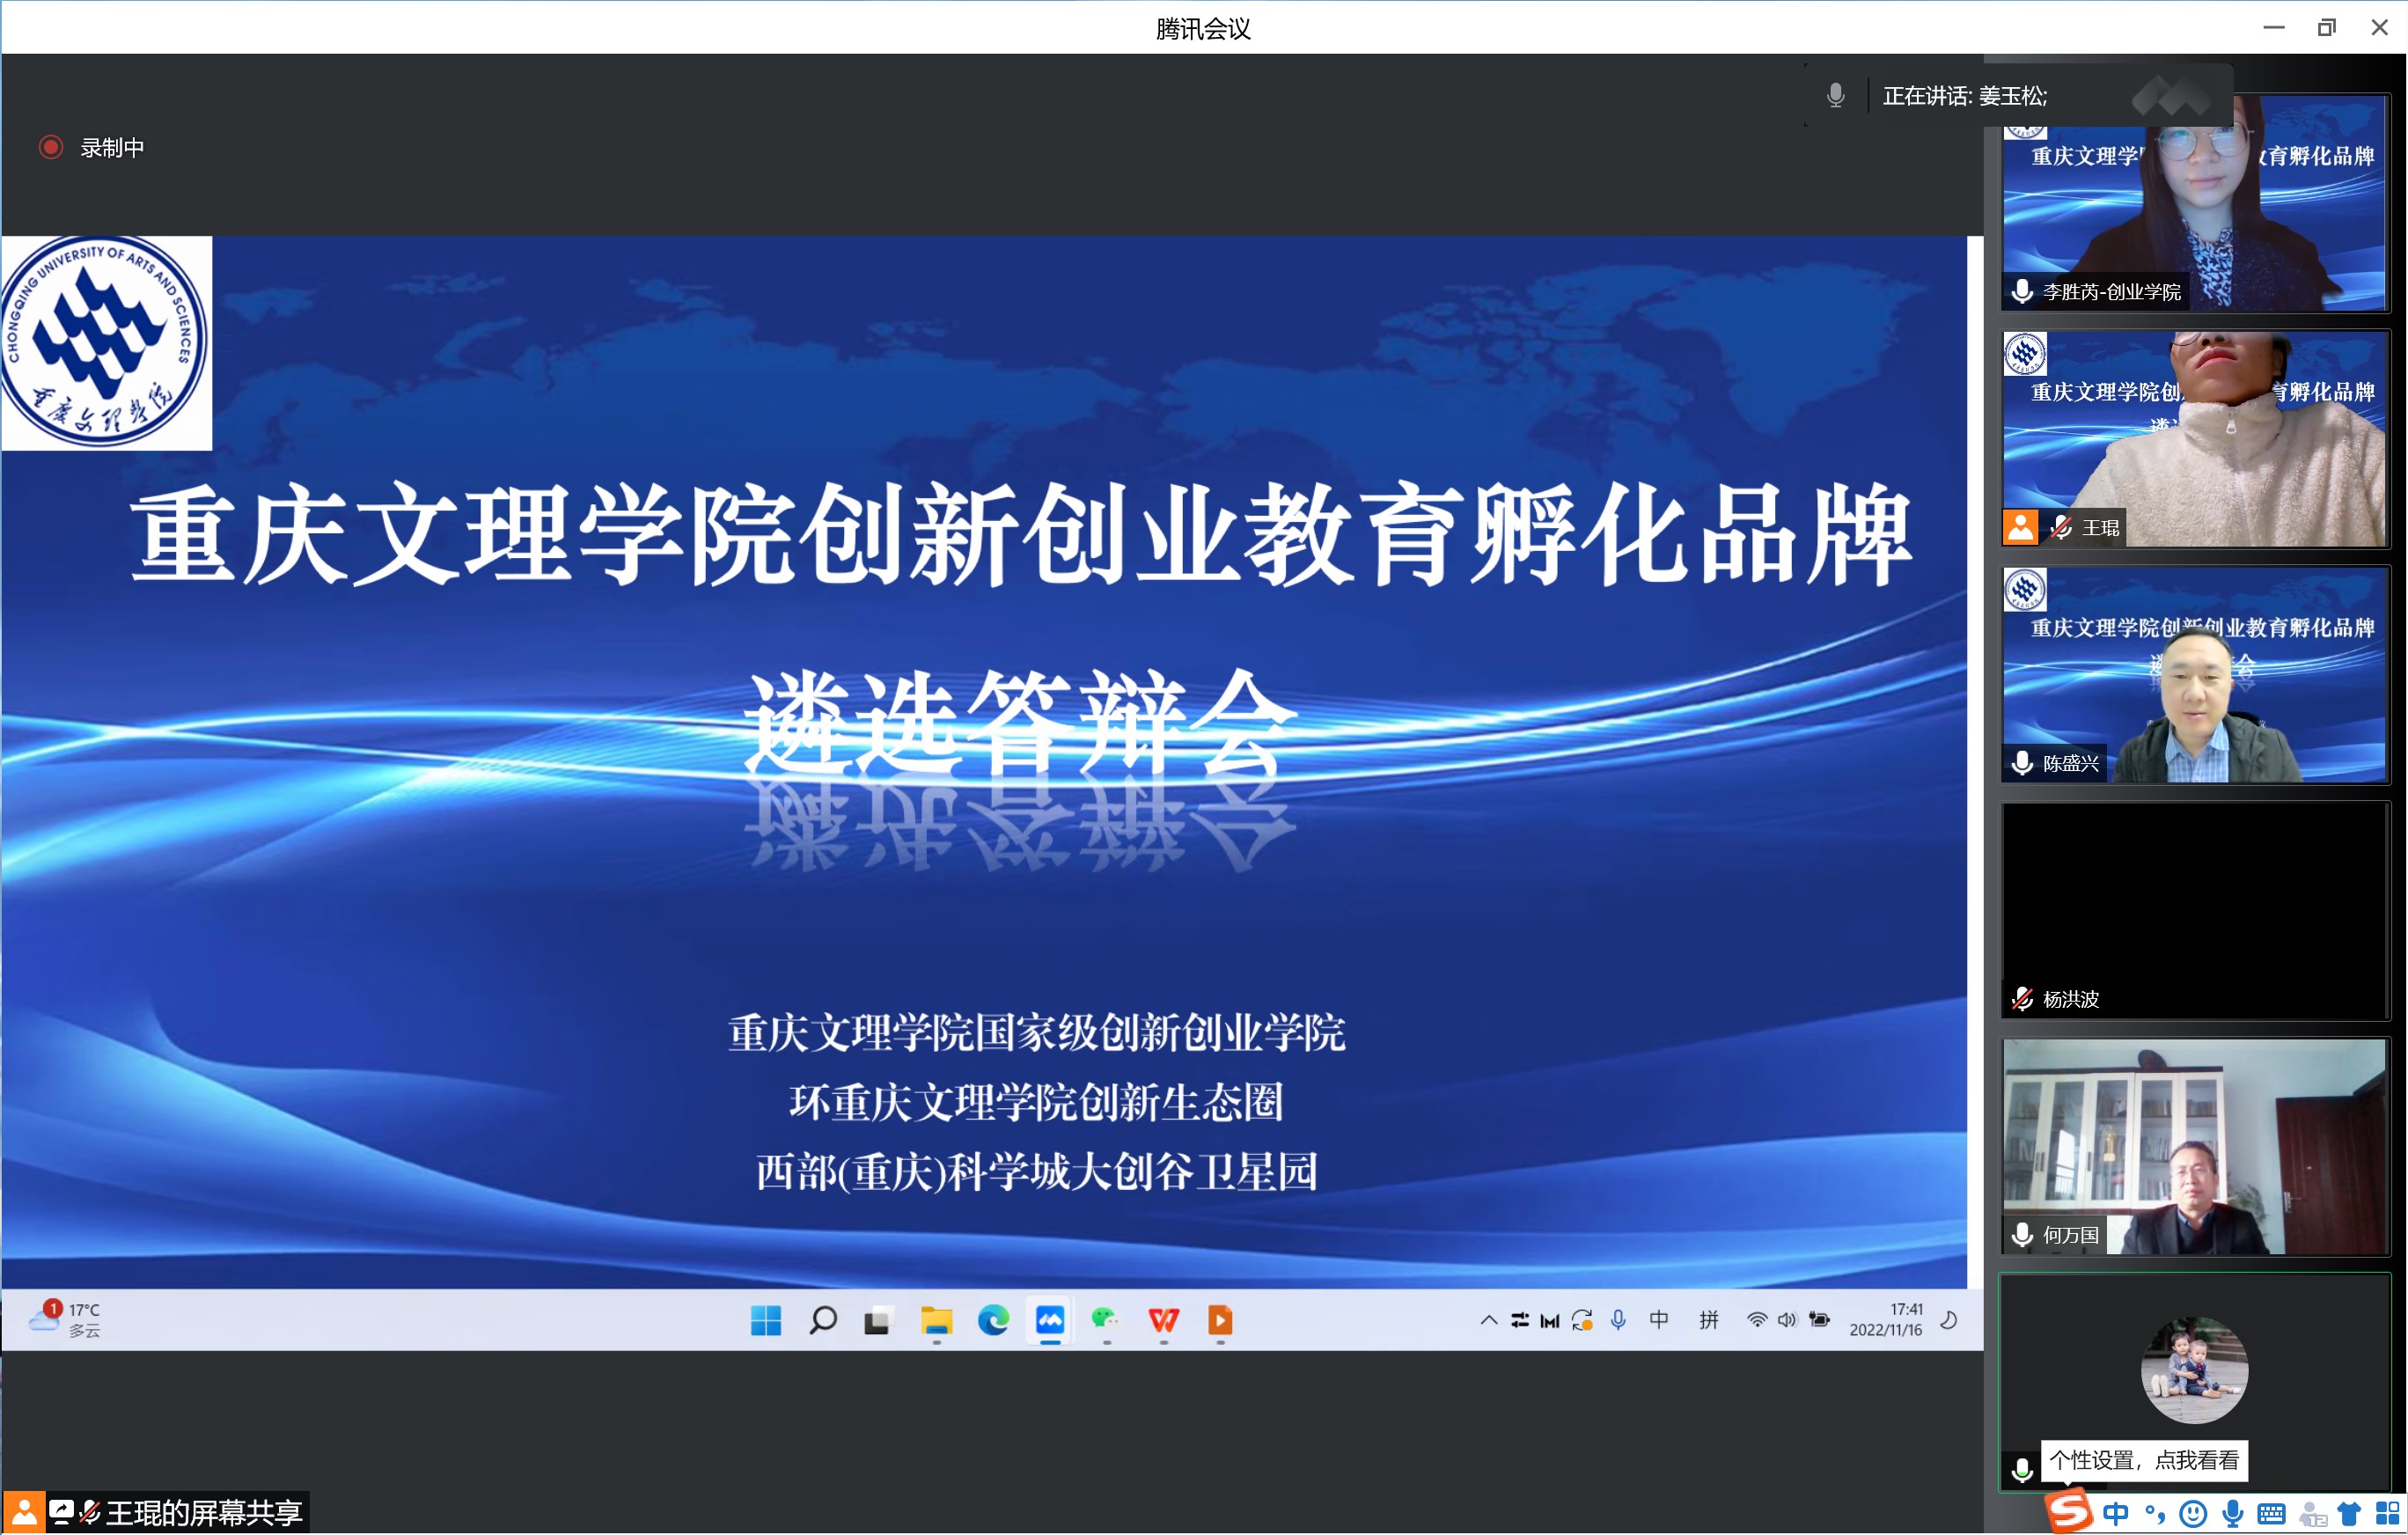Open the Sogou toolbox grid icon
Screen dimensions: 2408x1535
(x=2387, y=1514)
